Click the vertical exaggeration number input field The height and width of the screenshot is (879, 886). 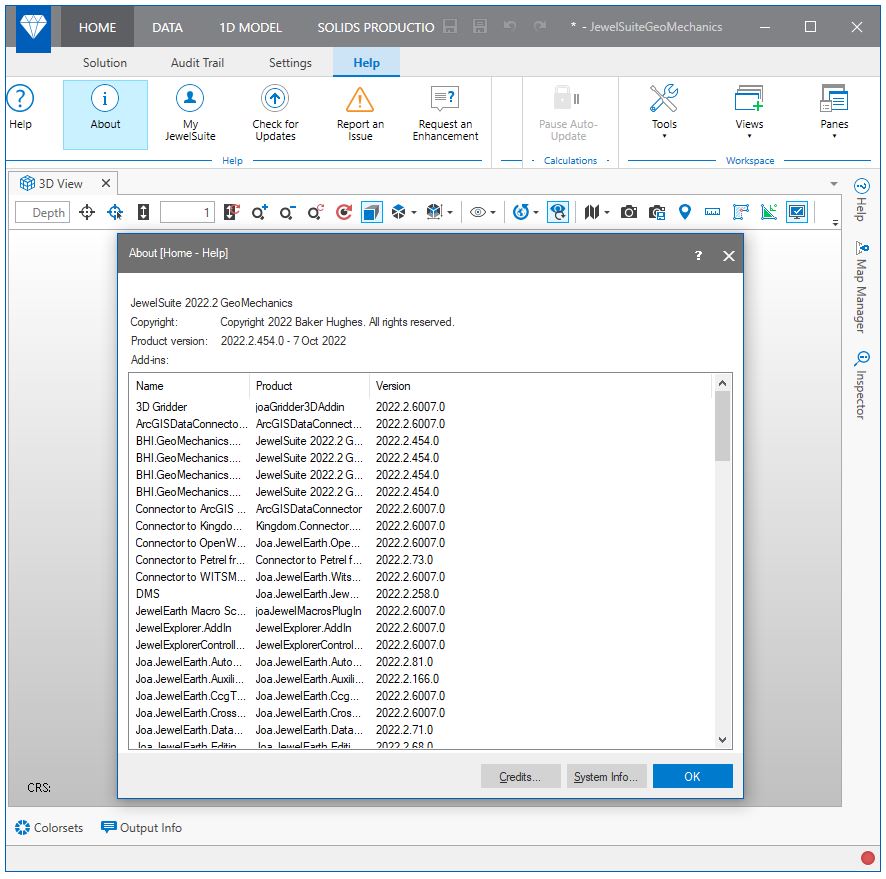point(187,212)
